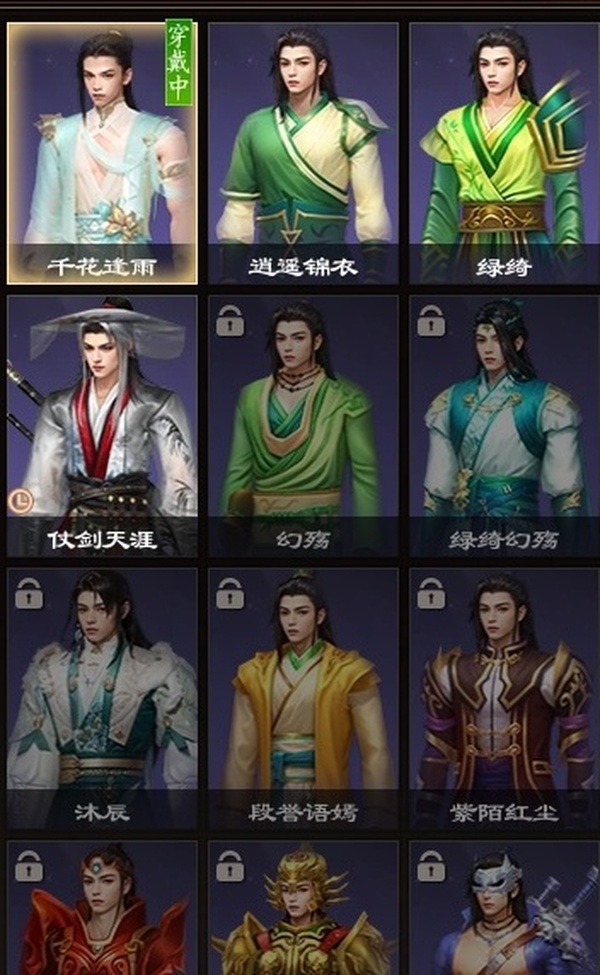Select the 千花逢雨 outfit card
This screenshot has height=975, width=600.
[x=103, y=154]
